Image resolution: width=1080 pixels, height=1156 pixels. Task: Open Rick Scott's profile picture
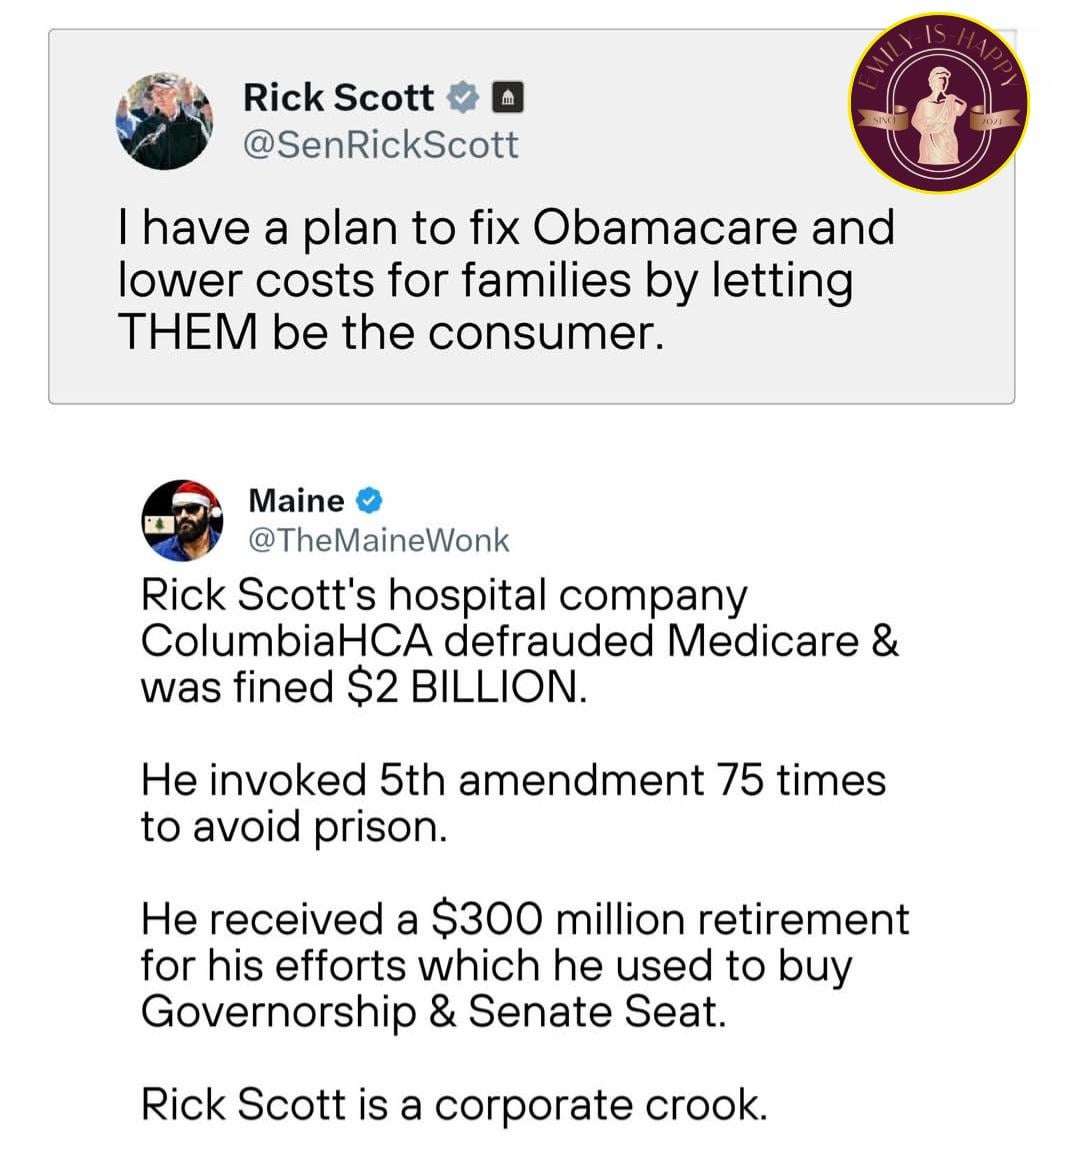(165, 121)
